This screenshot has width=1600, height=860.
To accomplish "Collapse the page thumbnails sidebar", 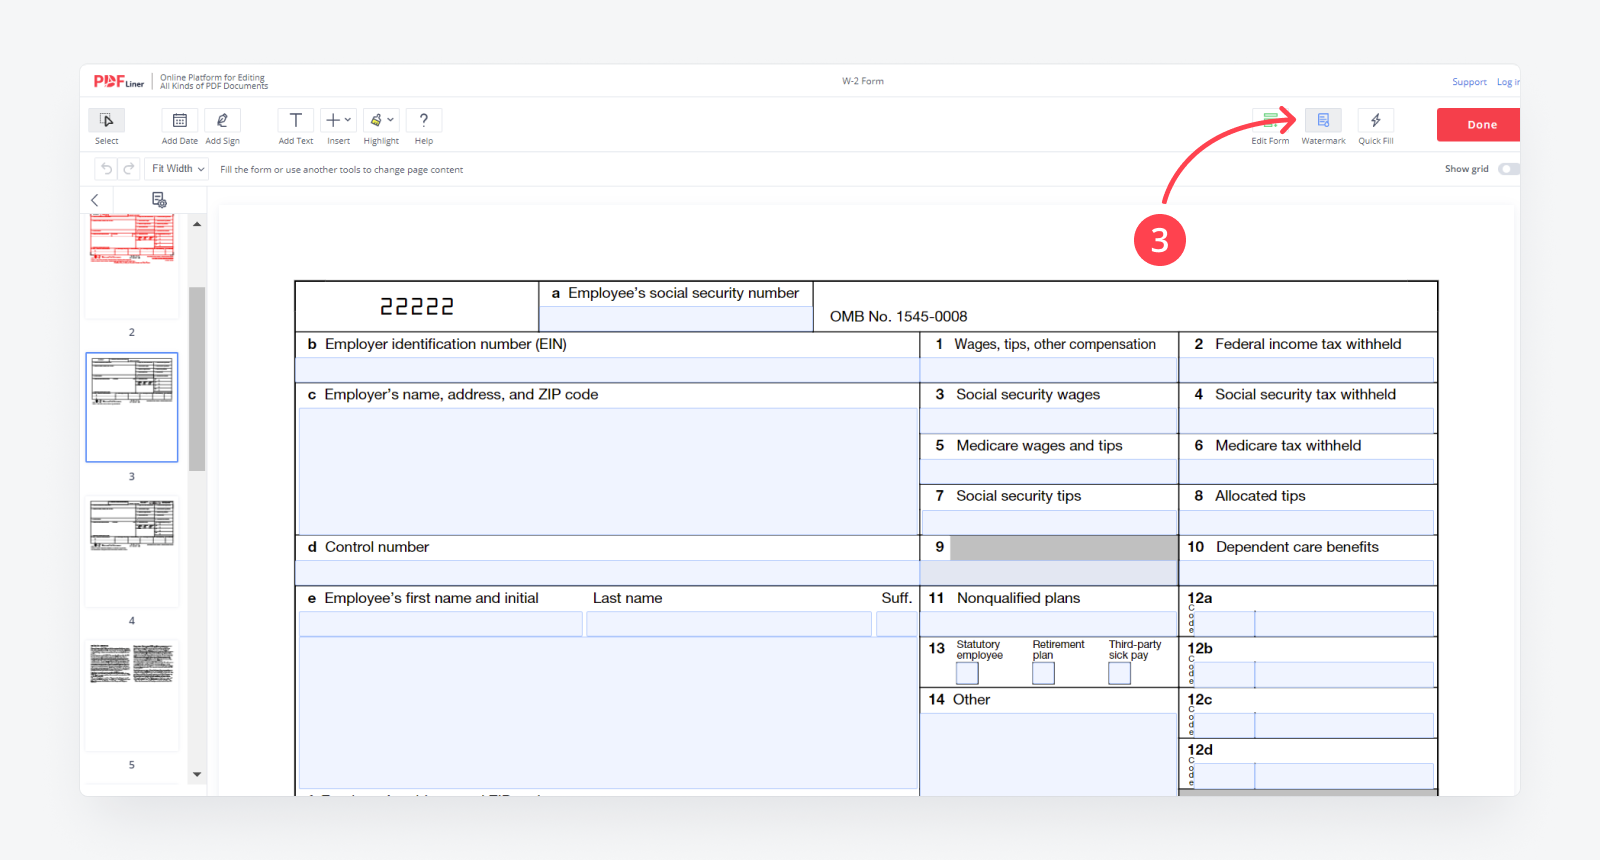I will 95,200.
